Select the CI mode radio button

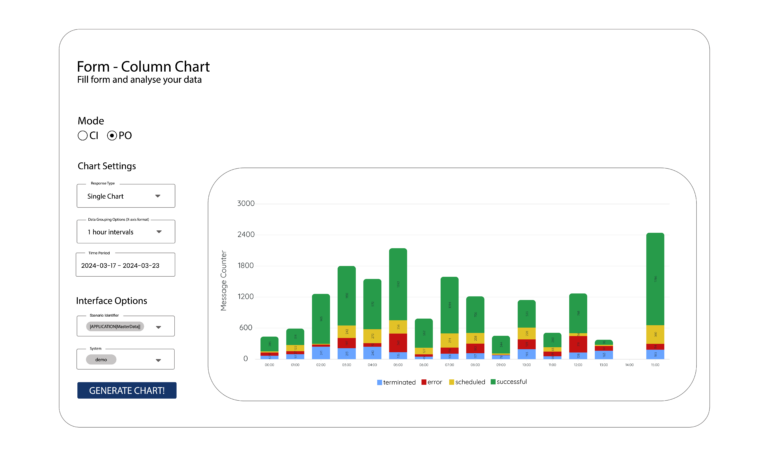tap(82, 136)
